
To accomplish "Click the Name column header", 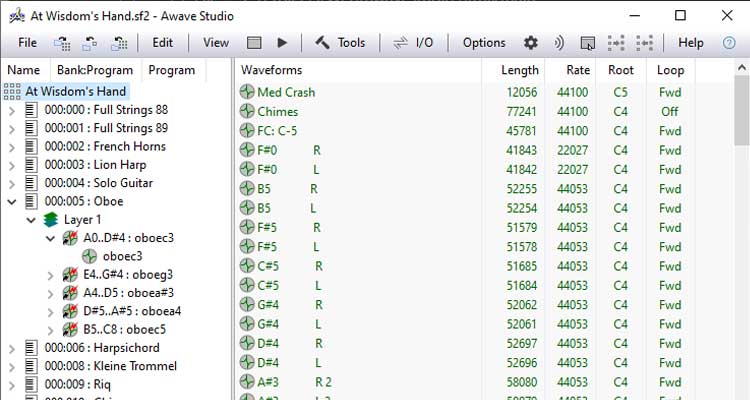I will pyautogui.click(x=23, y=70).
